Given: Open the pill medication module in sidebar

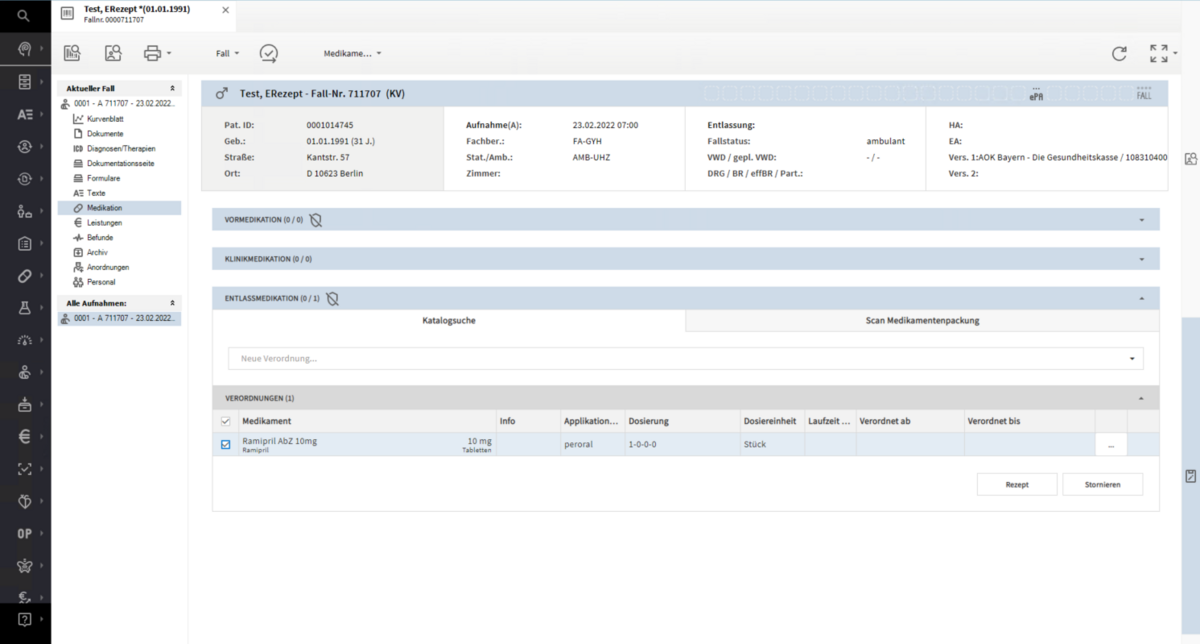Looking at the screenshot, I should click(x=25, y=275).
